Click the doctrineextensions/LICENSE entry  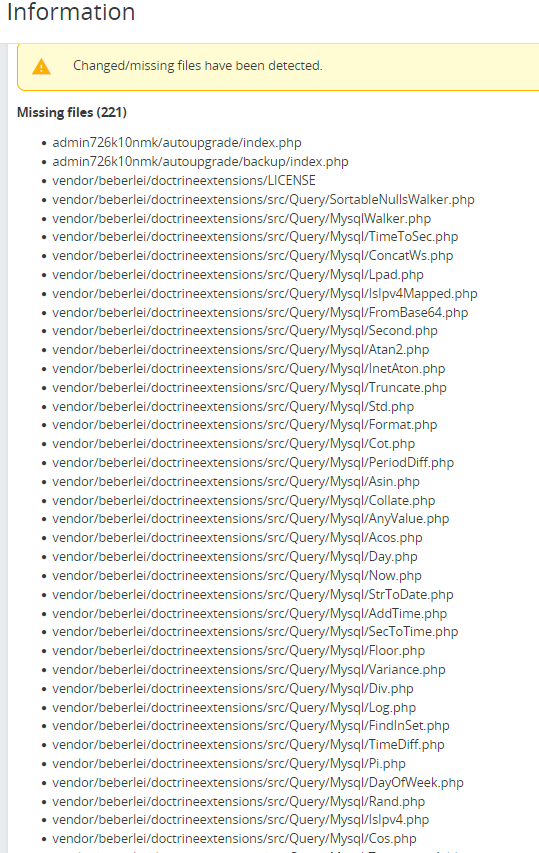click(x=184, y=181)
